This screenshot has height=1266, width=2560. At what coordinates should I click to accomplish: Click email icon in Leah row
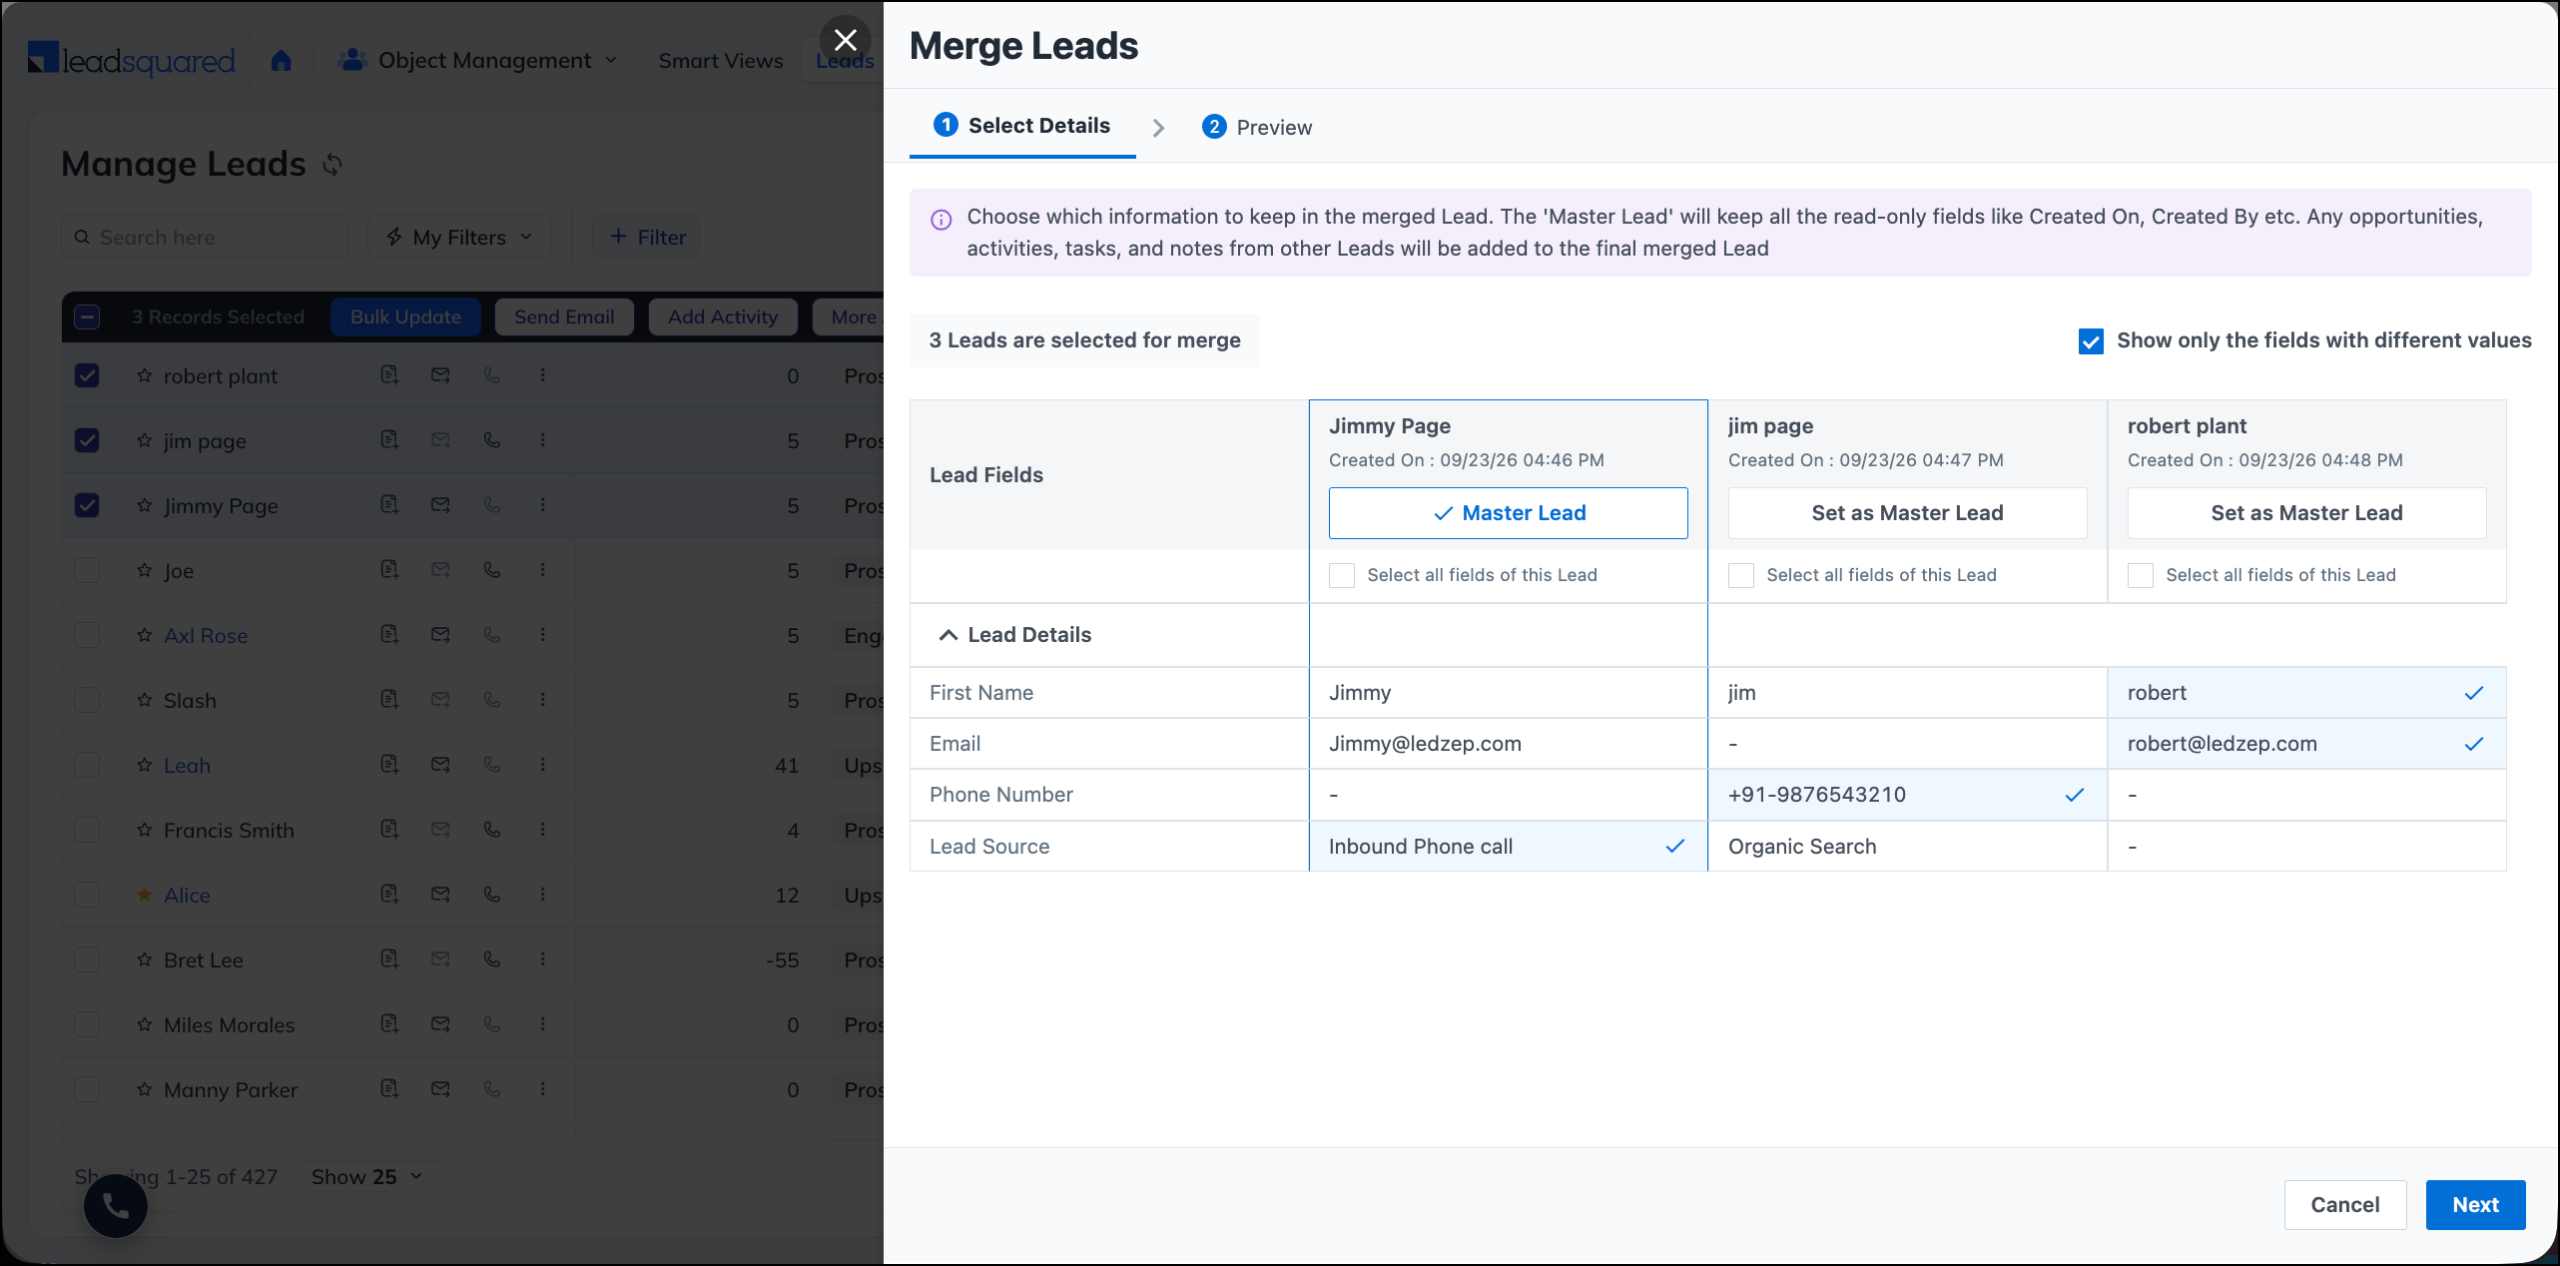pos(440,764)
